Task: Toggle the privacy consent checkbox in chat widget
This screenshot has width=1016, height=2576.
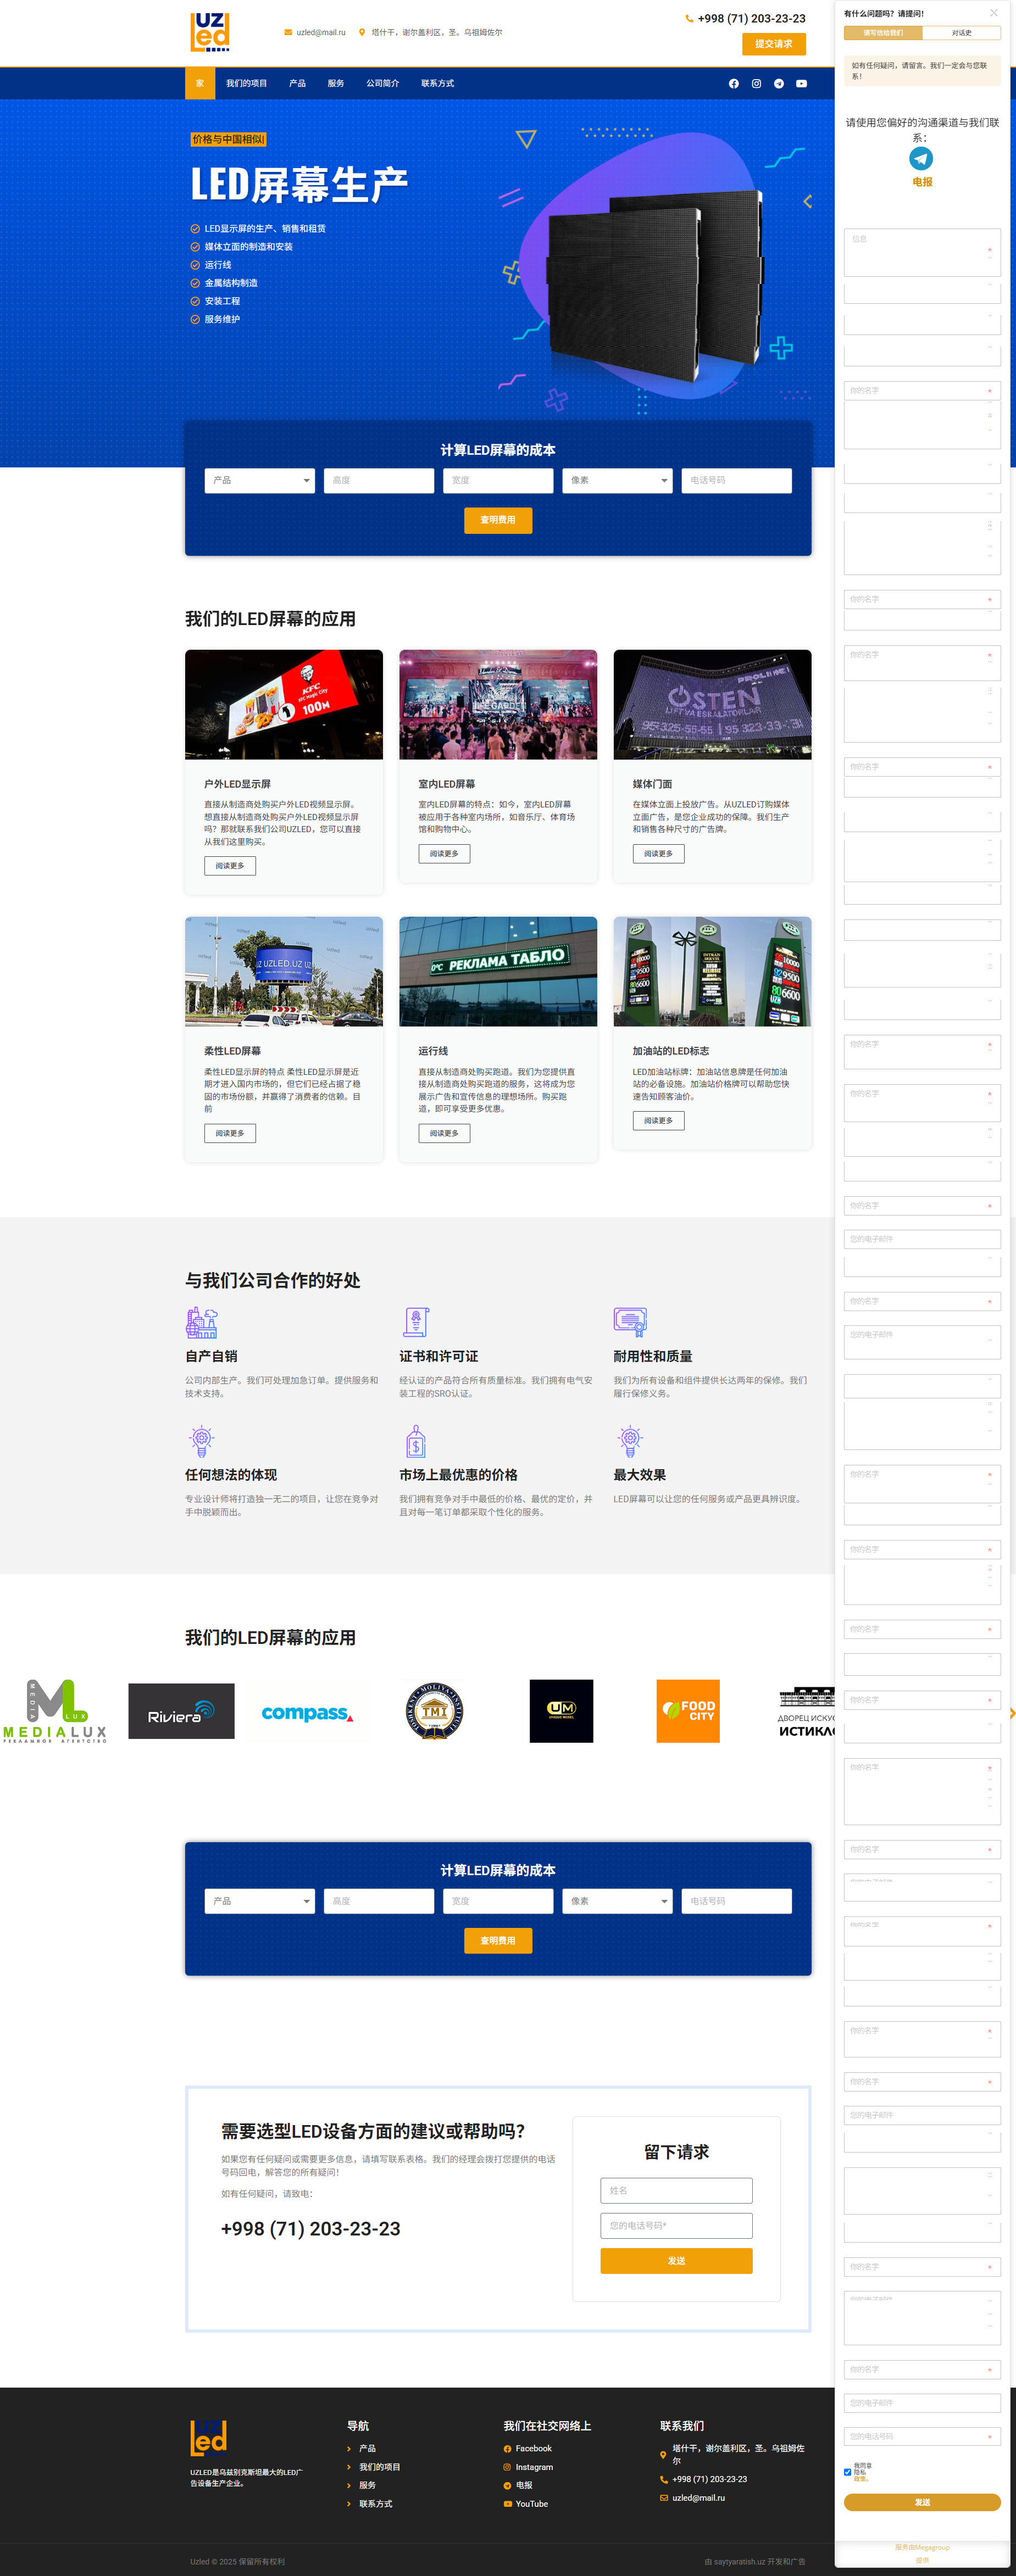Action: pyautogui.click(x=848, y=2471)
